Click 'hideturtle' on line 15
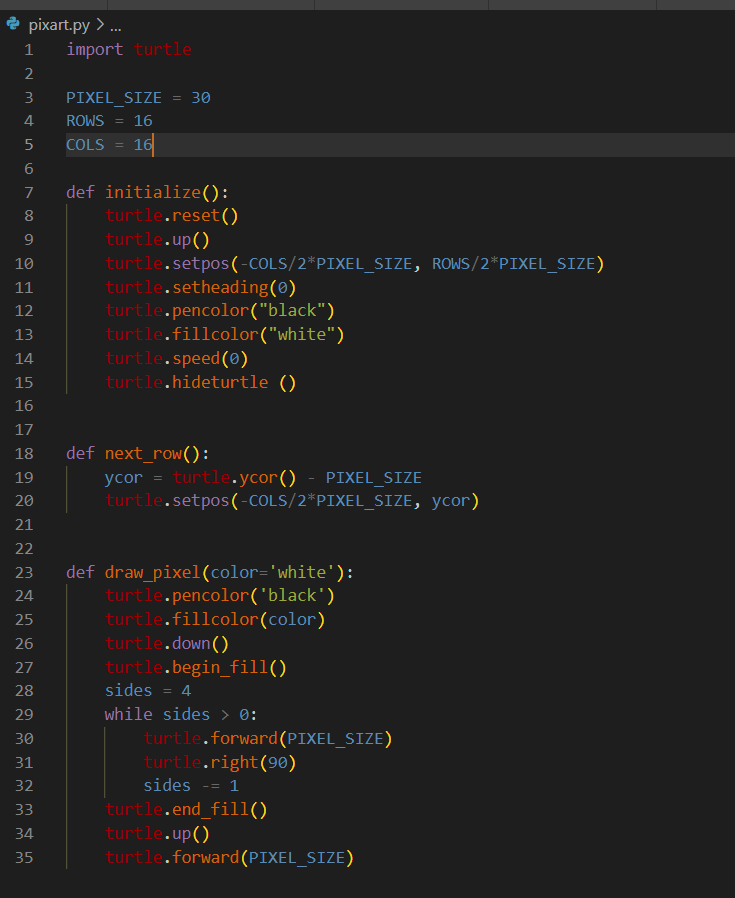This screenshot has width=735, height=898. (x=220, y=382)
